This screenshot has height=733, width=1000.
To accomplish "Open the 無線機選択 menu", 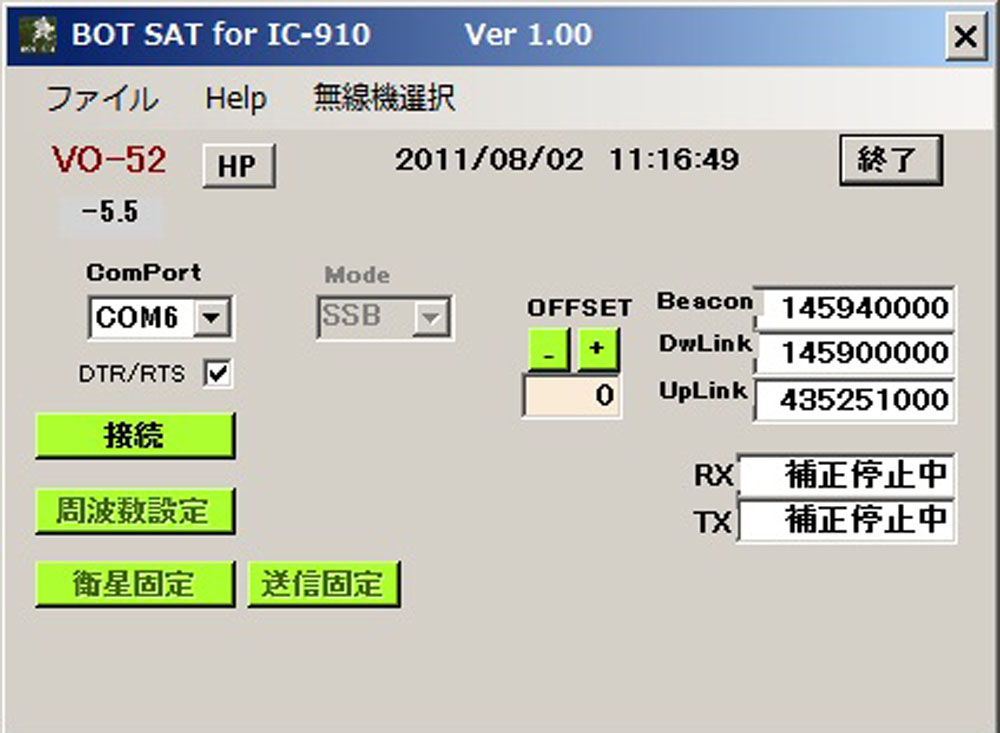I will (x=384, y=98).
